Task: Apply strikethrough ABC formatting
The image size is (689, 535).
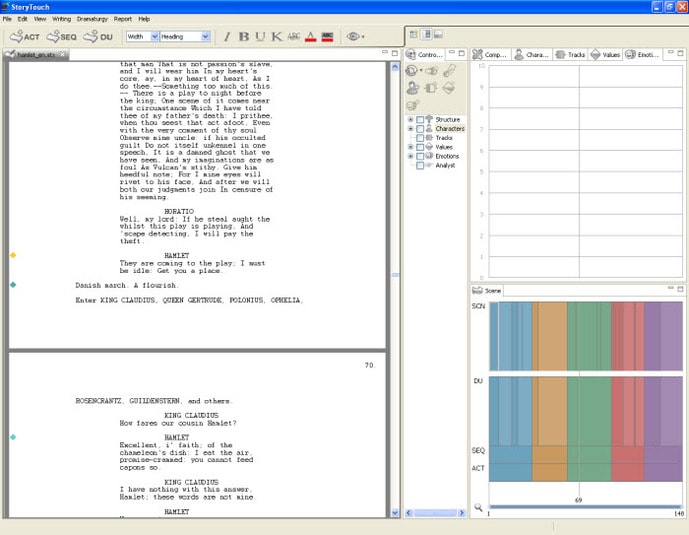Action: [x=294, y=37]
